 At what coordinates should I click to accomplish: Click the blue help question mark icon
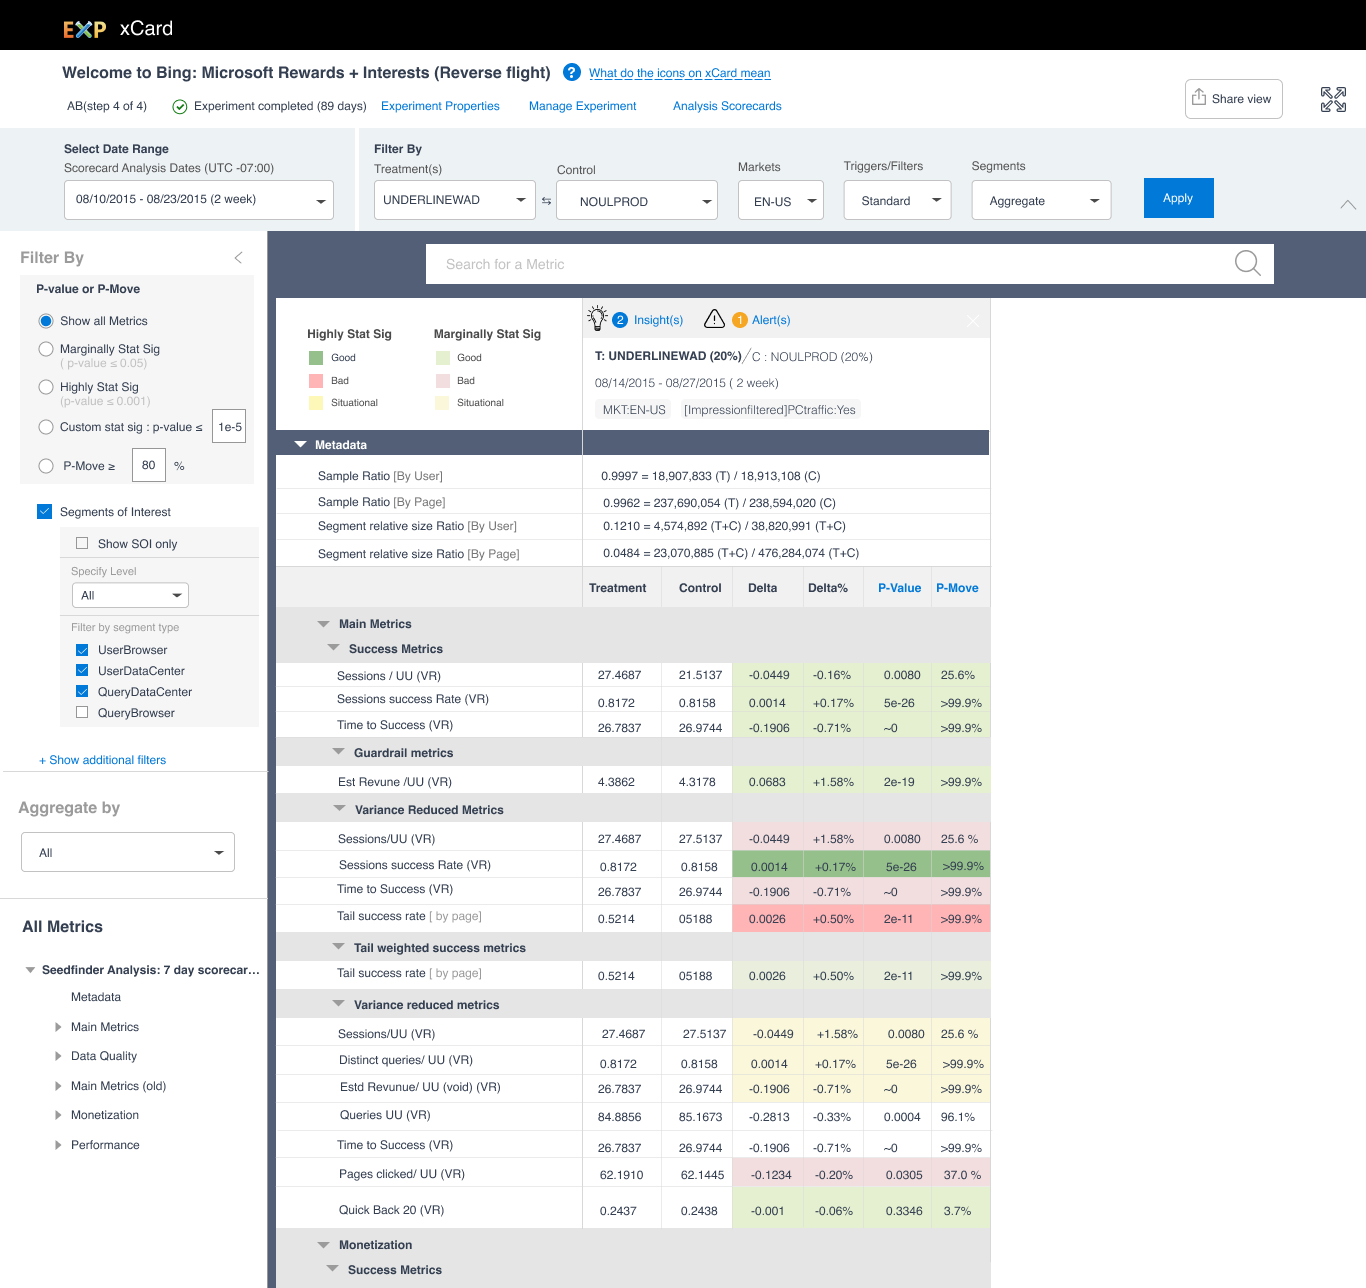click(572, 72)
